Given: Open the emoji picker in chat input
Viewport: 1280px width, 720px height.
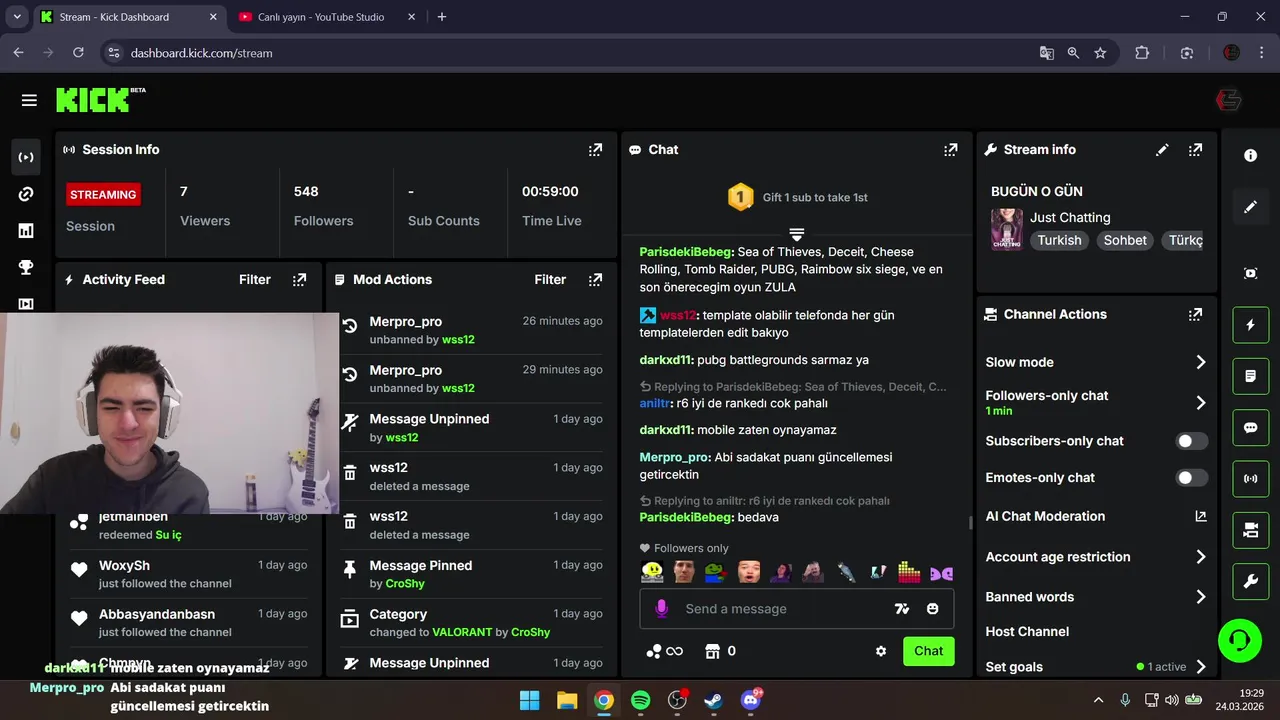Looking at the screenshot, I should [x=932, y=608].
